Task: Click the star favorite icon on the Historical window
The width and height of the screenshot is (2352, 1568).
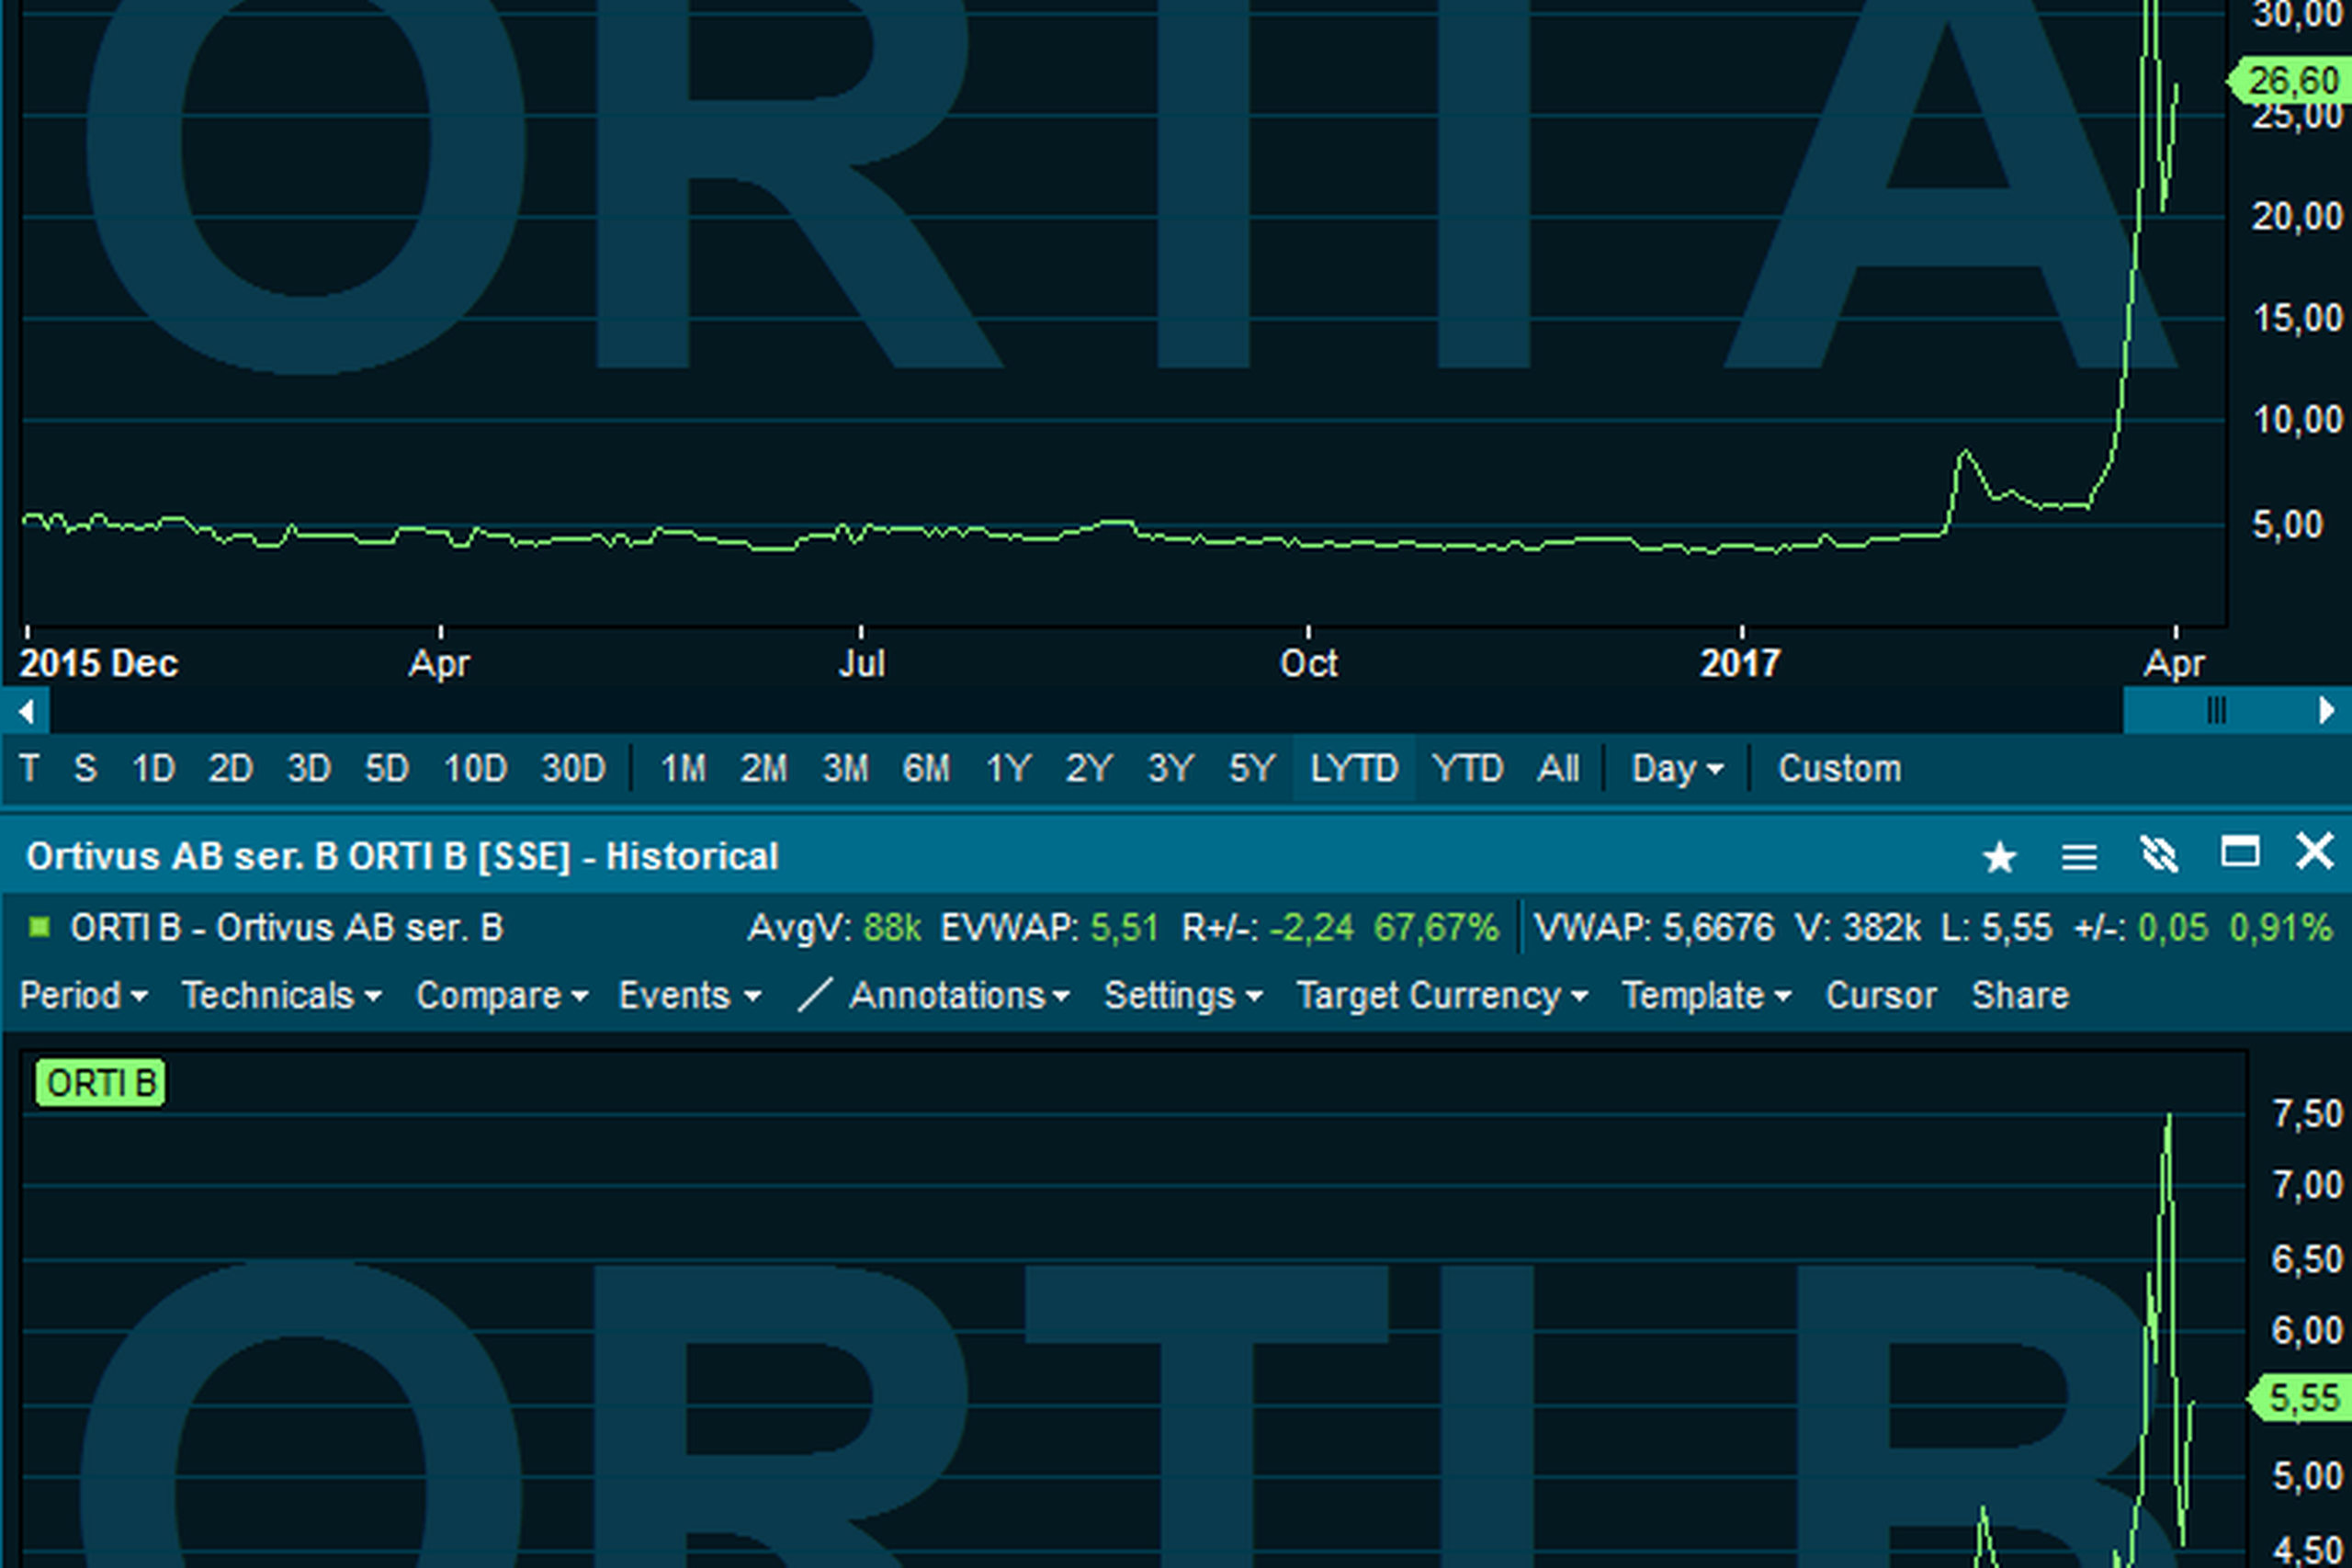Action: point(2000,856)
